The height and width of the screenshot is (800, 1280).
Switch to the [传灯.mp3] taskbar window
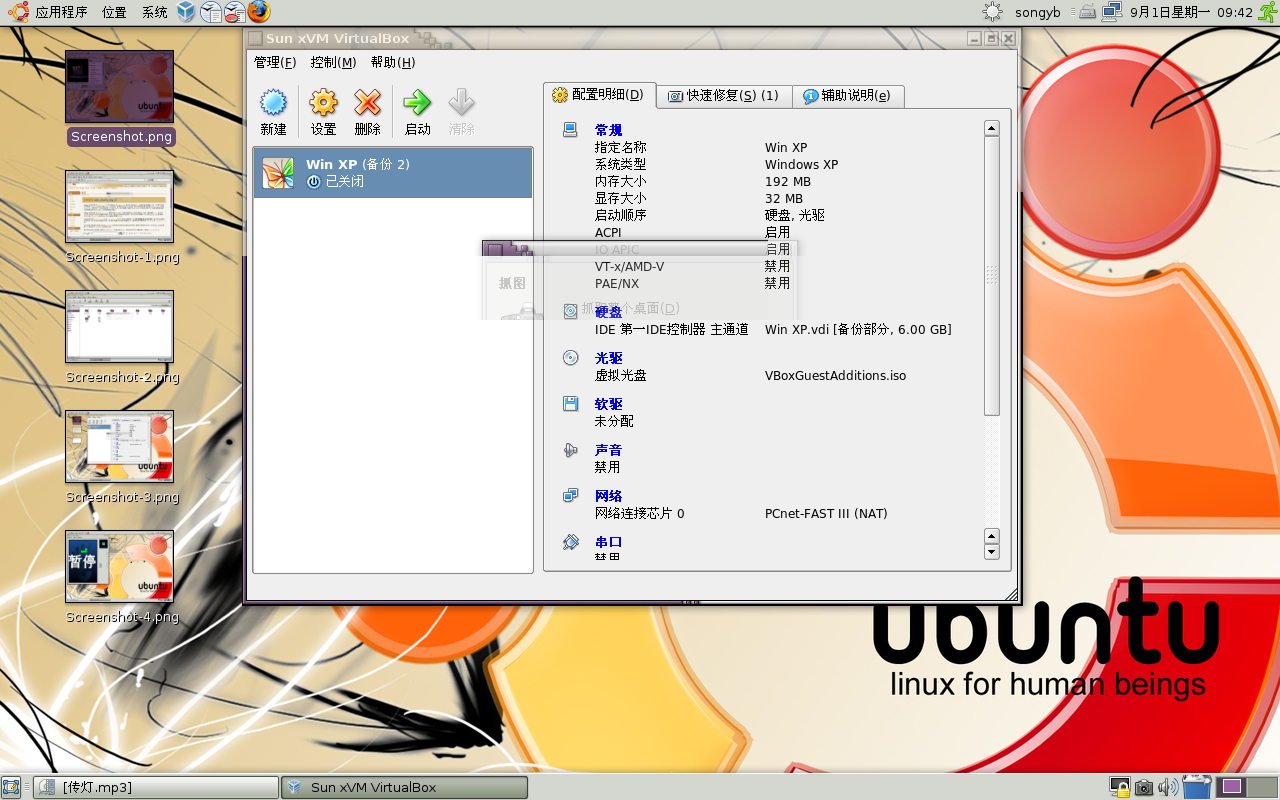point(155,787)
